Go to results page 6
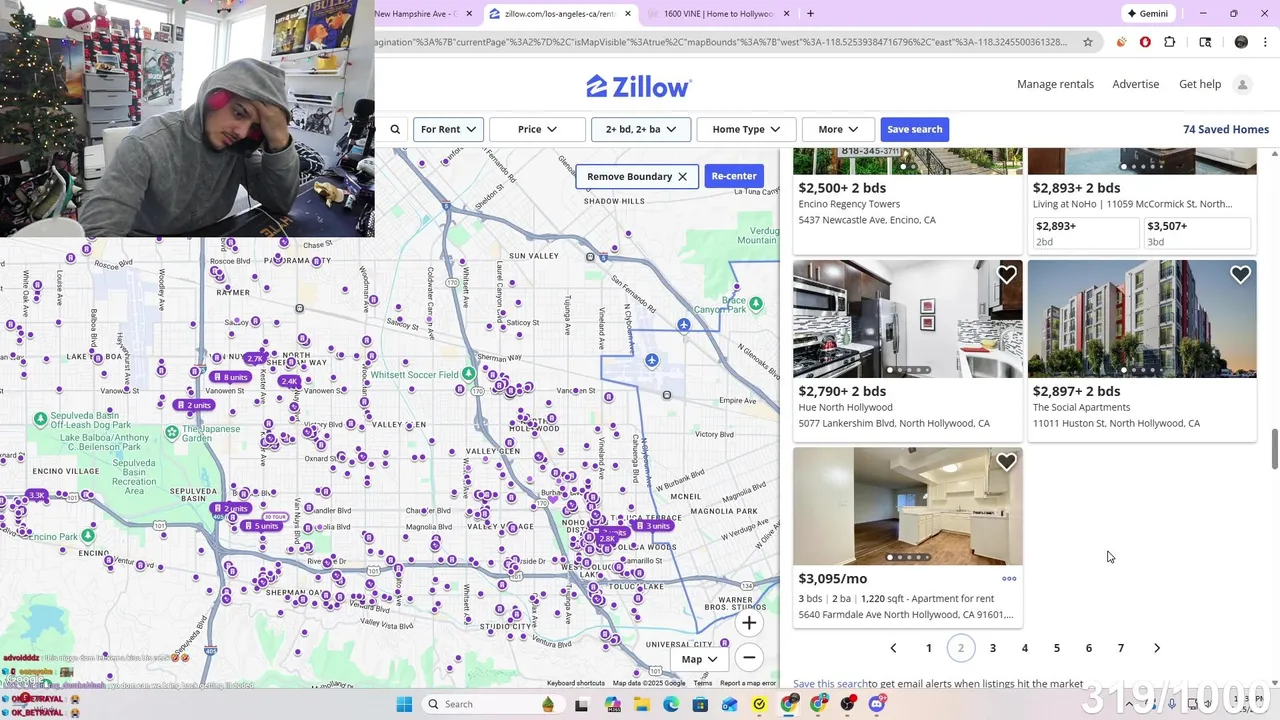Screen dimensions: 1280x720 (1089, 648)
